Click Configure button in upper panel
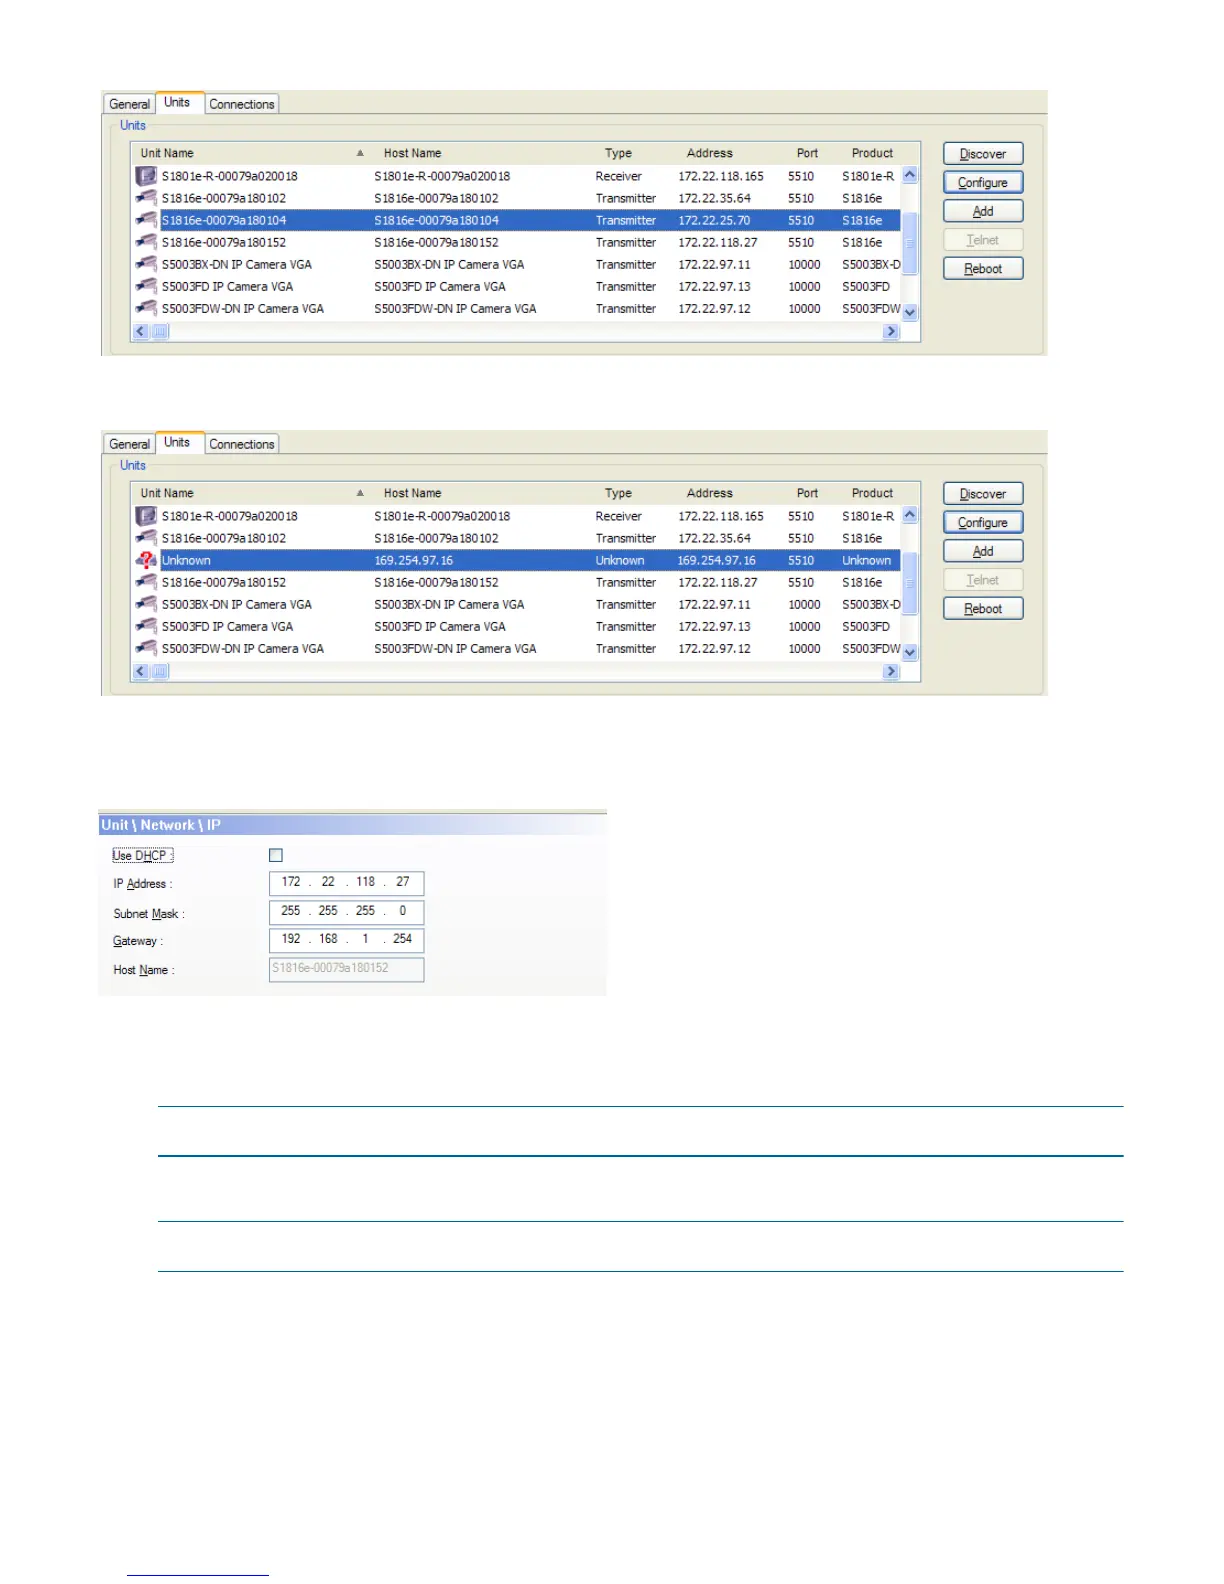This screenshot has height=1584, width=1224. tap(983, 183)
